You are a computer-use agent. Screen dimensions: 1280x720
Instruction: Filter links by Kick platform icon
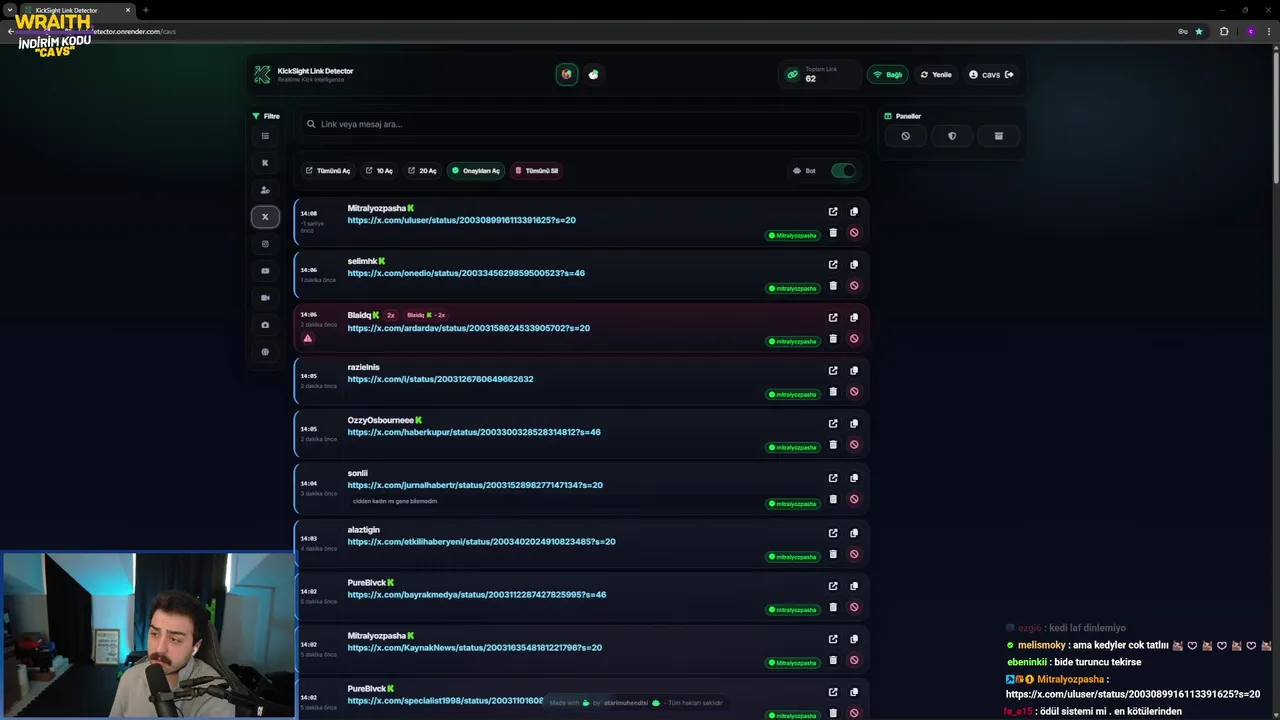pyautogui.click(x=265, y=163)
